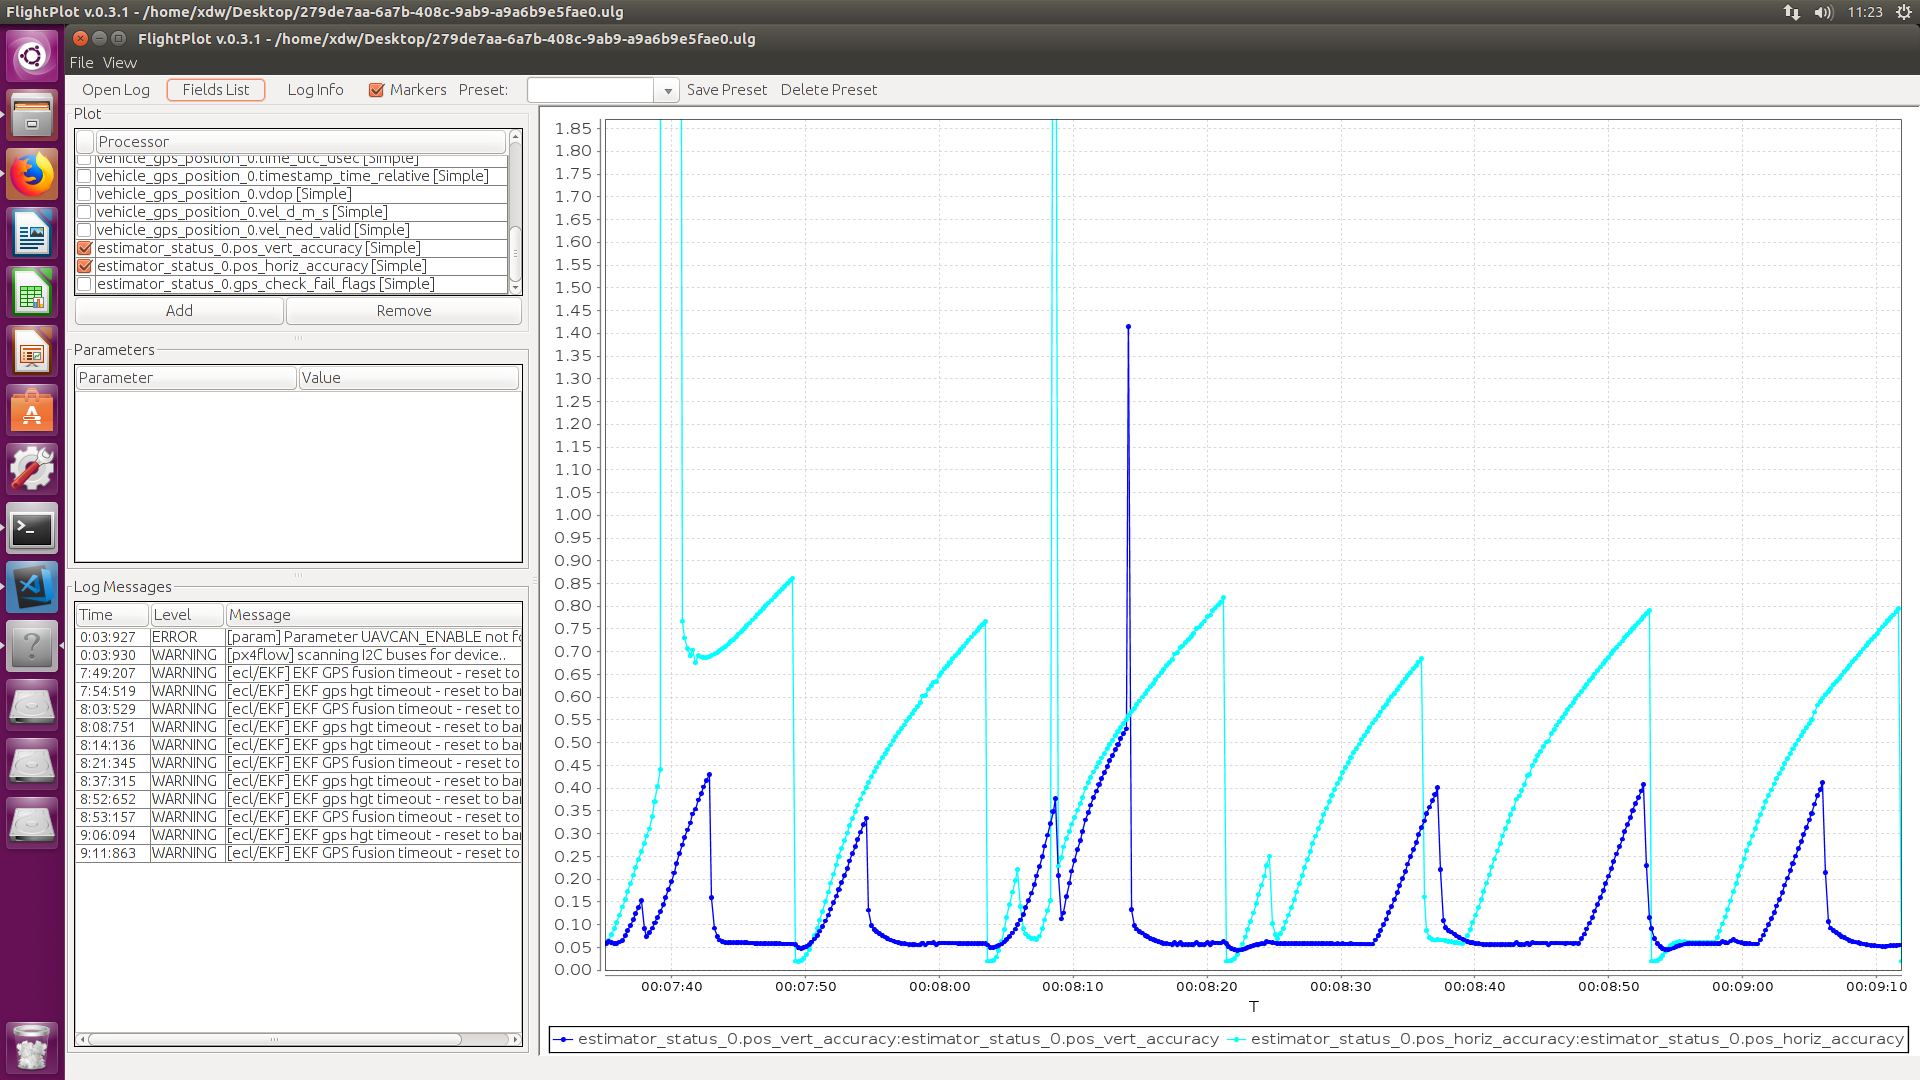
Task: Click the volume icon in top bar
Action: click(x=1823, y=12)
